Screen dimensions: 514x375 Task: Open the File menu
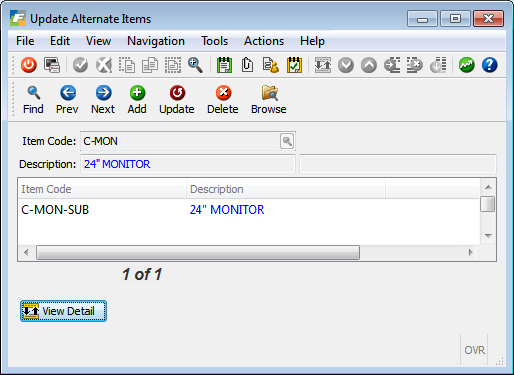(x=25, y=41)
